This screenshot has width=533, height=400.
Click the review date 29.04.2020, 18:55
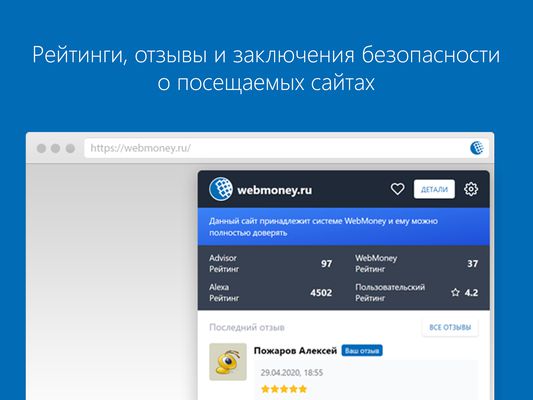[x=292, y=373]
